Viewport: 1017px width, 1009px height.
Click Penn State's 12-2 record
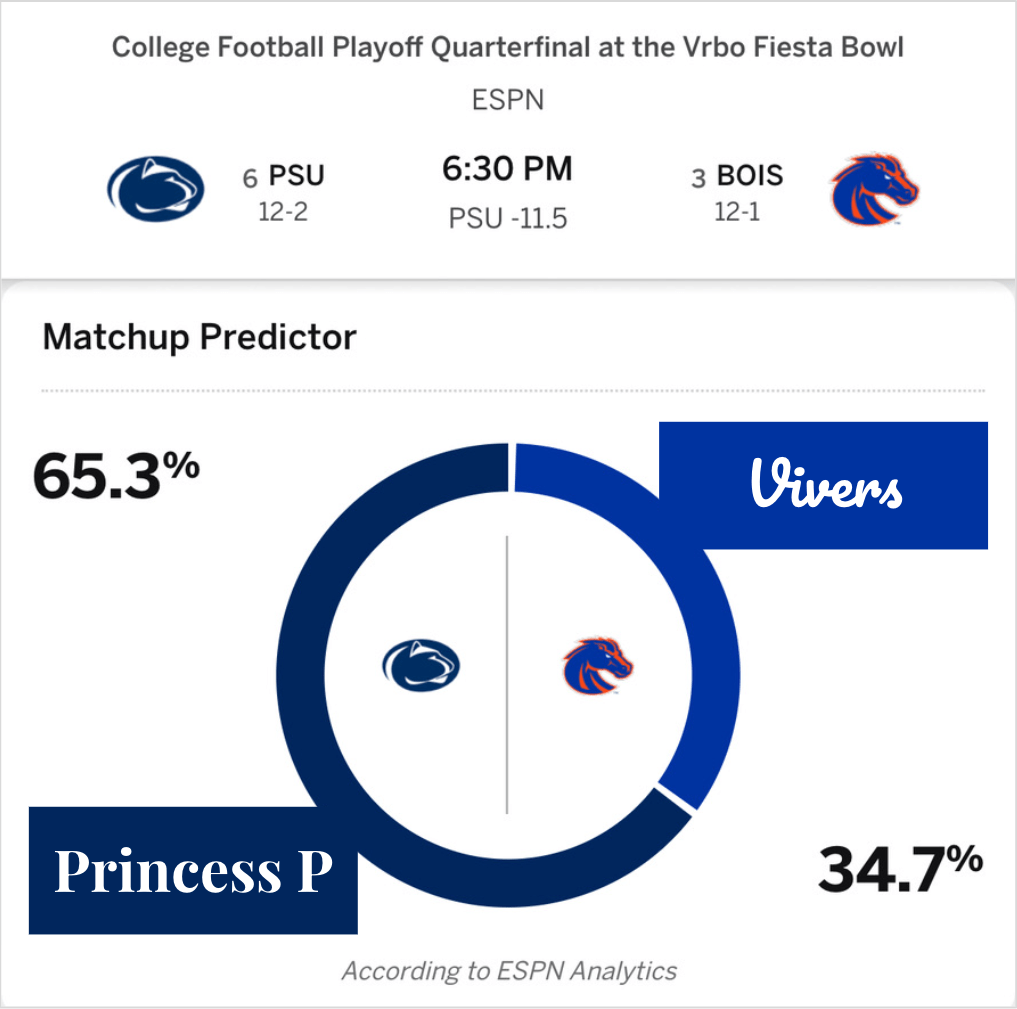click(x=284, y=212)
